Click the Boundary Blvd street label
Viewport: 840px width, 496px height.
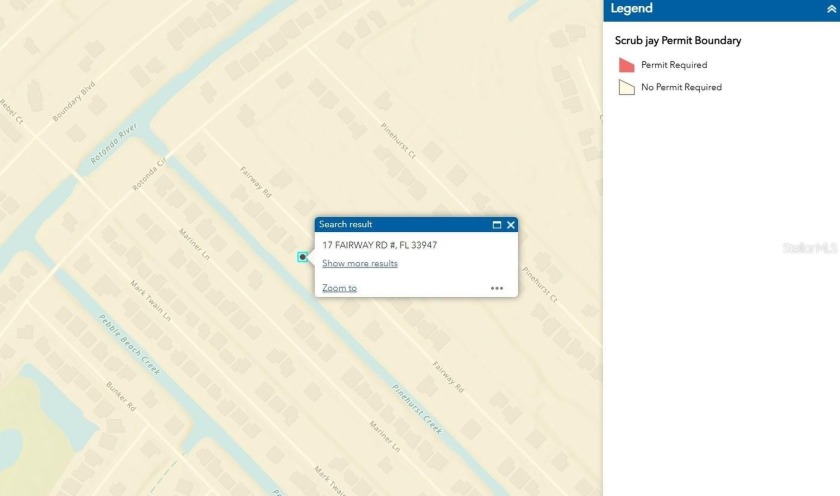pyautogui.click(x=76, y=101)
